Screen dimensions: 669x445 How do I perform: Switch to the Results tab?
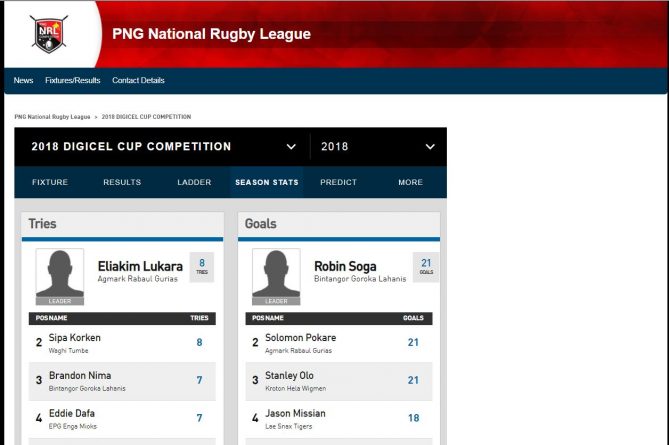(122, 183)
